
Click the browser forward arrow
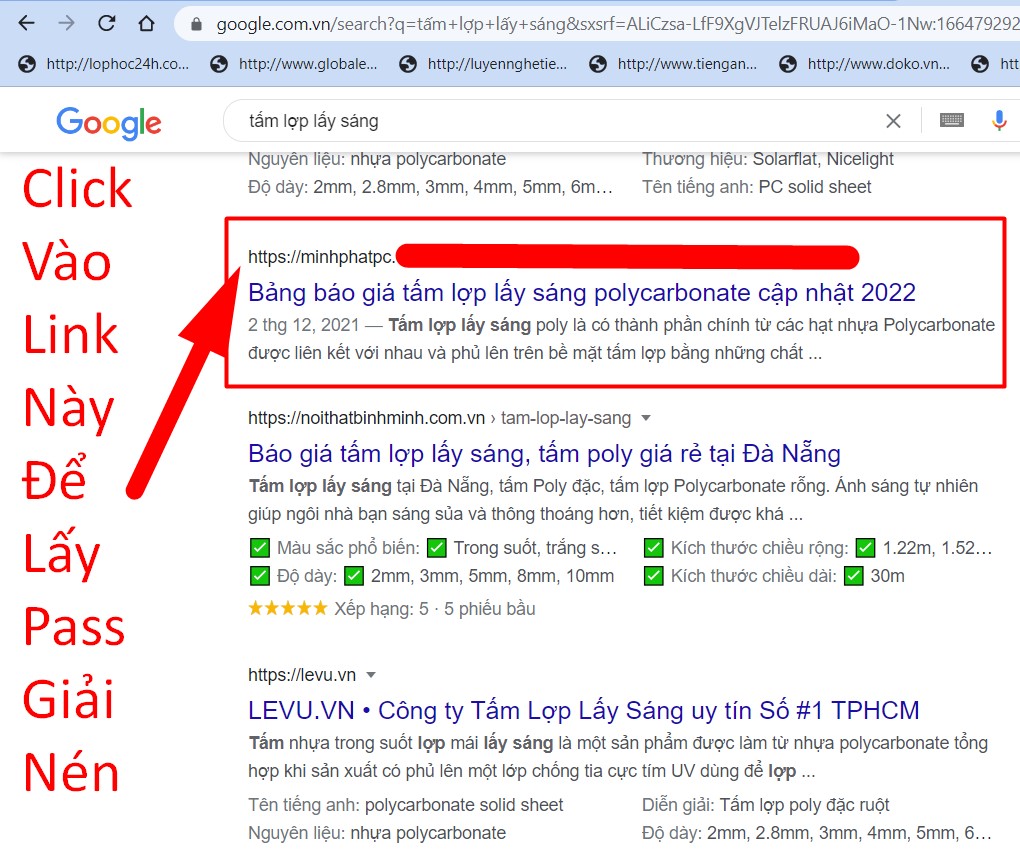66,23
